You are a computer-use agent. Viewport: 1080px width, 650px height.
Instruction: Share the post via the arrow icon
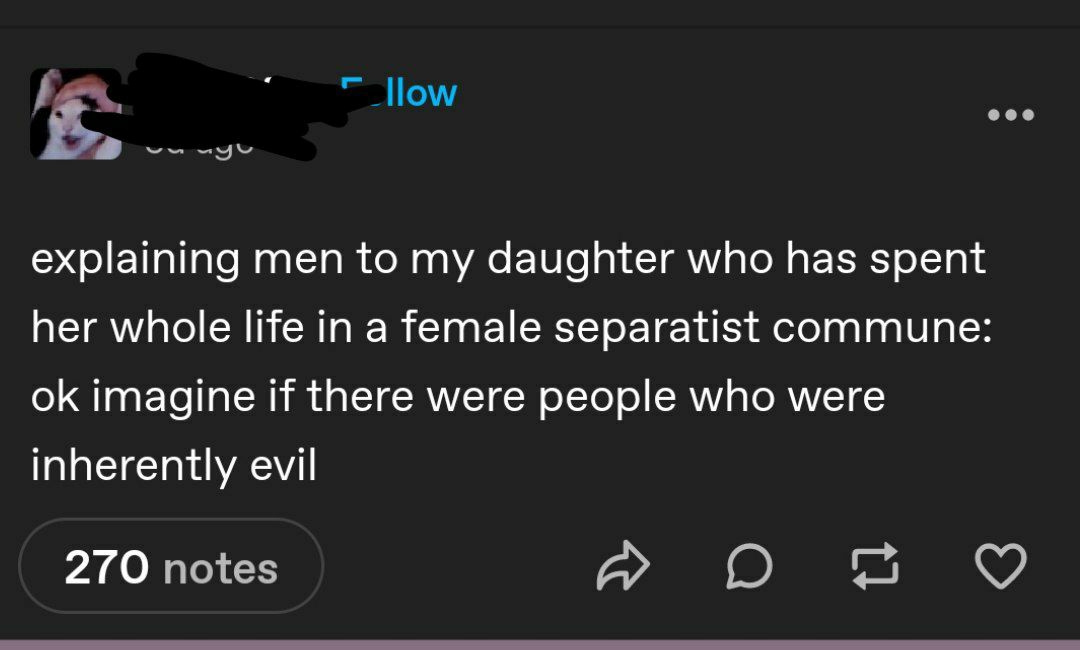coord(622,567)
